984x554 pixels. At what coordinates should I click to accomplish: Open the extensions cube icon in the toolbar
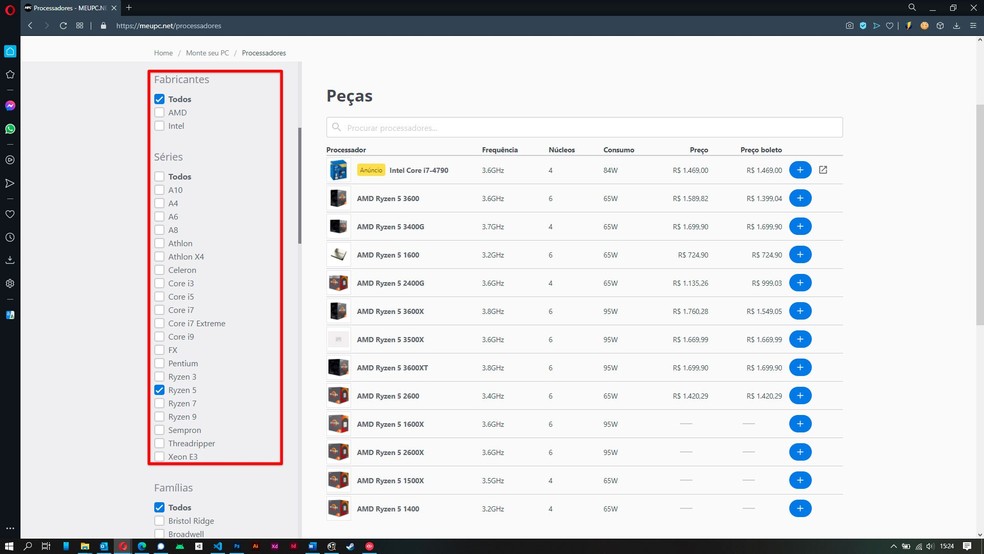point(940,26)
